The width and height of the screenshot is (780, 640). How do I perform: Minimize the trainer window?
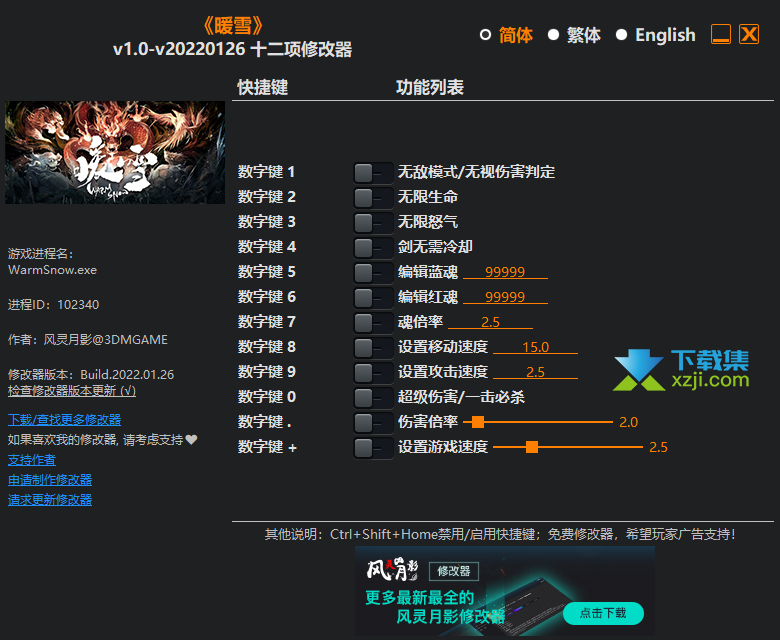(721, 34)
